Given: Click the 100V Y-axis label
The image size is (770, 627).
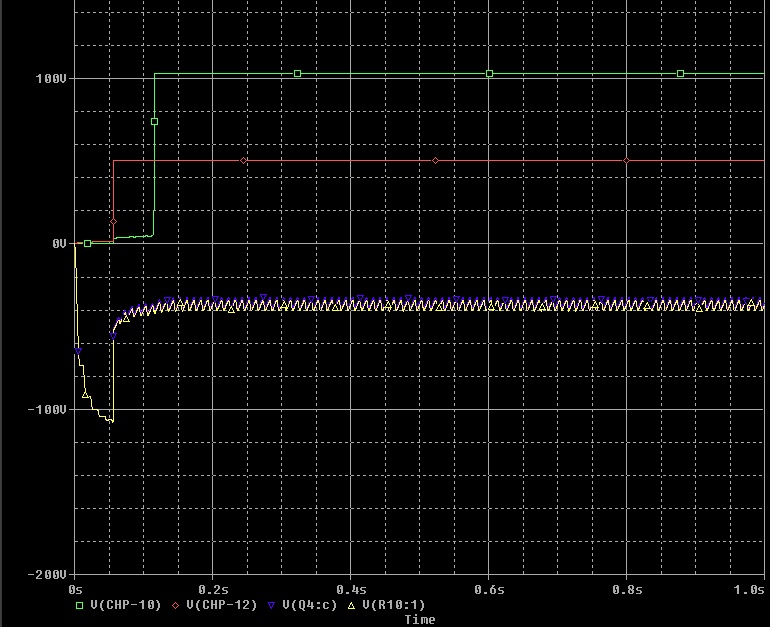Looking at the screenshot, I should pyautogui.click(x=51, y=79).
